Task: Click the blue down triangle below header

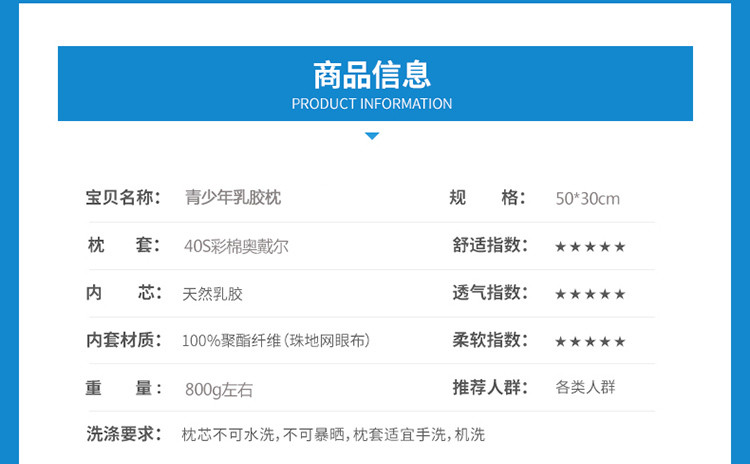Action: coord(372,135)
